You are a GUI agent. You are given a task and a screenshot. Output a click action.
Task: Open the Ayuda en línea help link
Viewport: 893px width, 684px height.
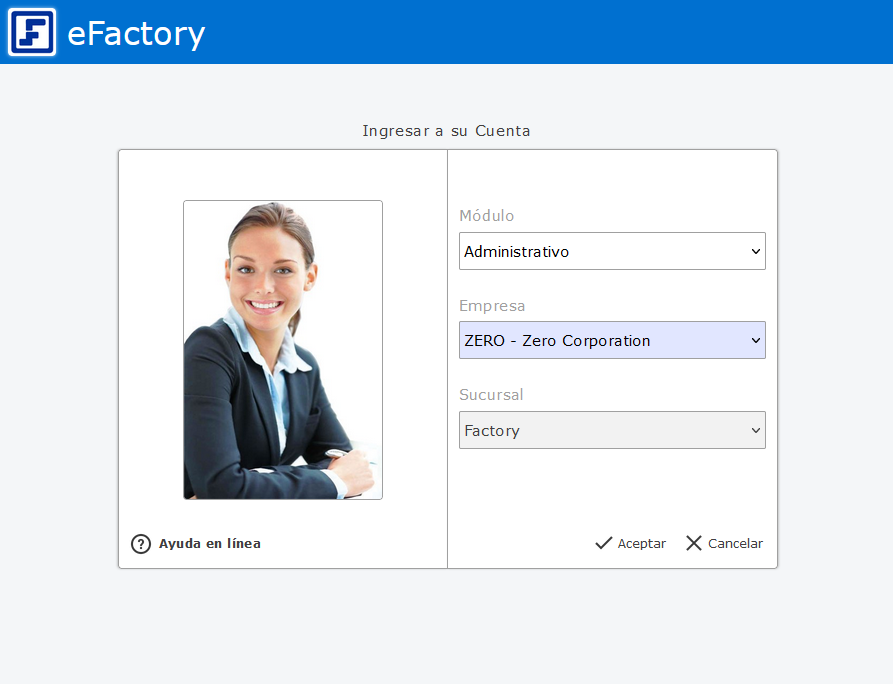[209, 544]
